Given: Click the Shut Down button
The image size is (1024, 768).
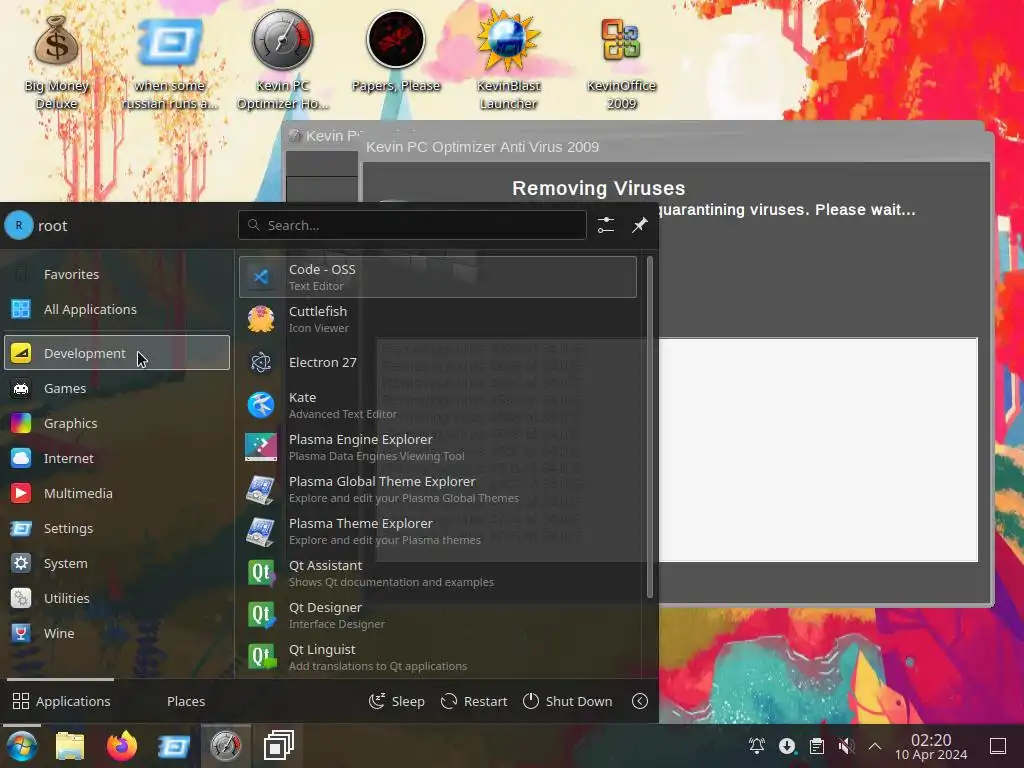Looking at the screenshot, I should [568, 701].
